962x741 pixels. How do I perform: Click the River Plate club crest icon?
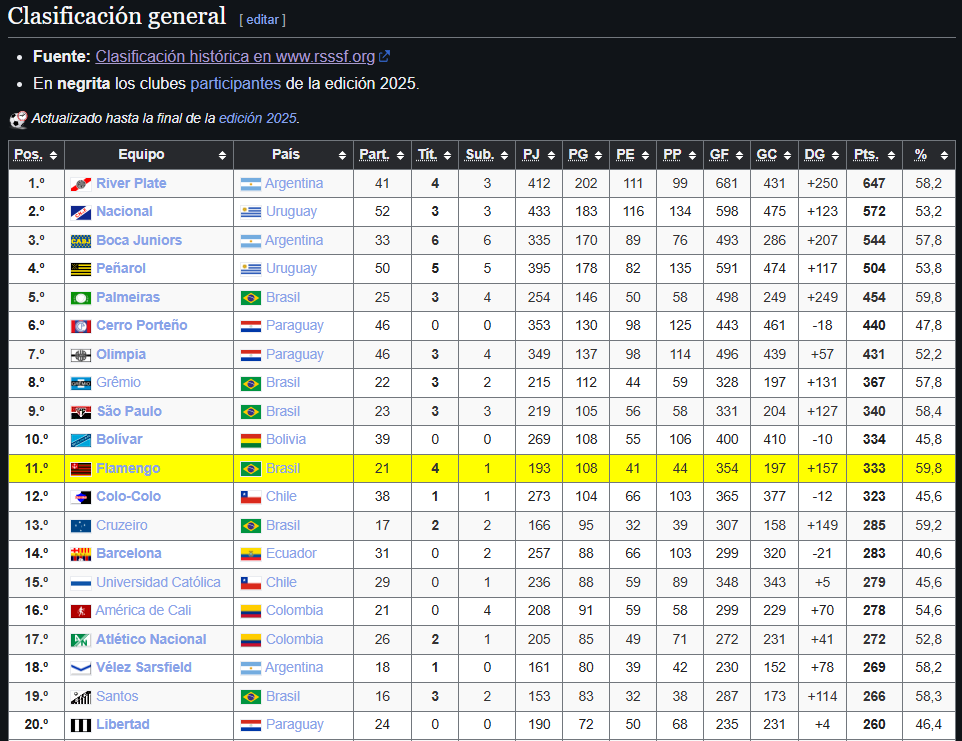tap(81, 184)
